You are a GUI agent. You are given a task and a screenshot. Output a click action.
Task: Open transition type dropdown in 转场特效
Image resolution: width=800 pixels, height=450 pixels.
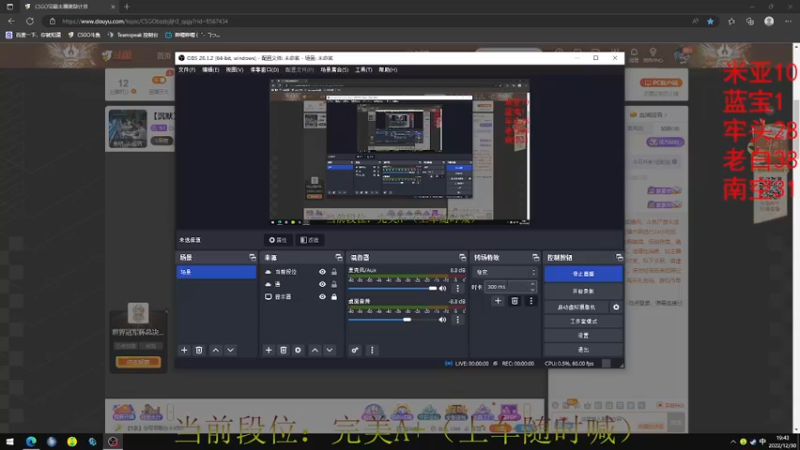(x=505, y=272)
